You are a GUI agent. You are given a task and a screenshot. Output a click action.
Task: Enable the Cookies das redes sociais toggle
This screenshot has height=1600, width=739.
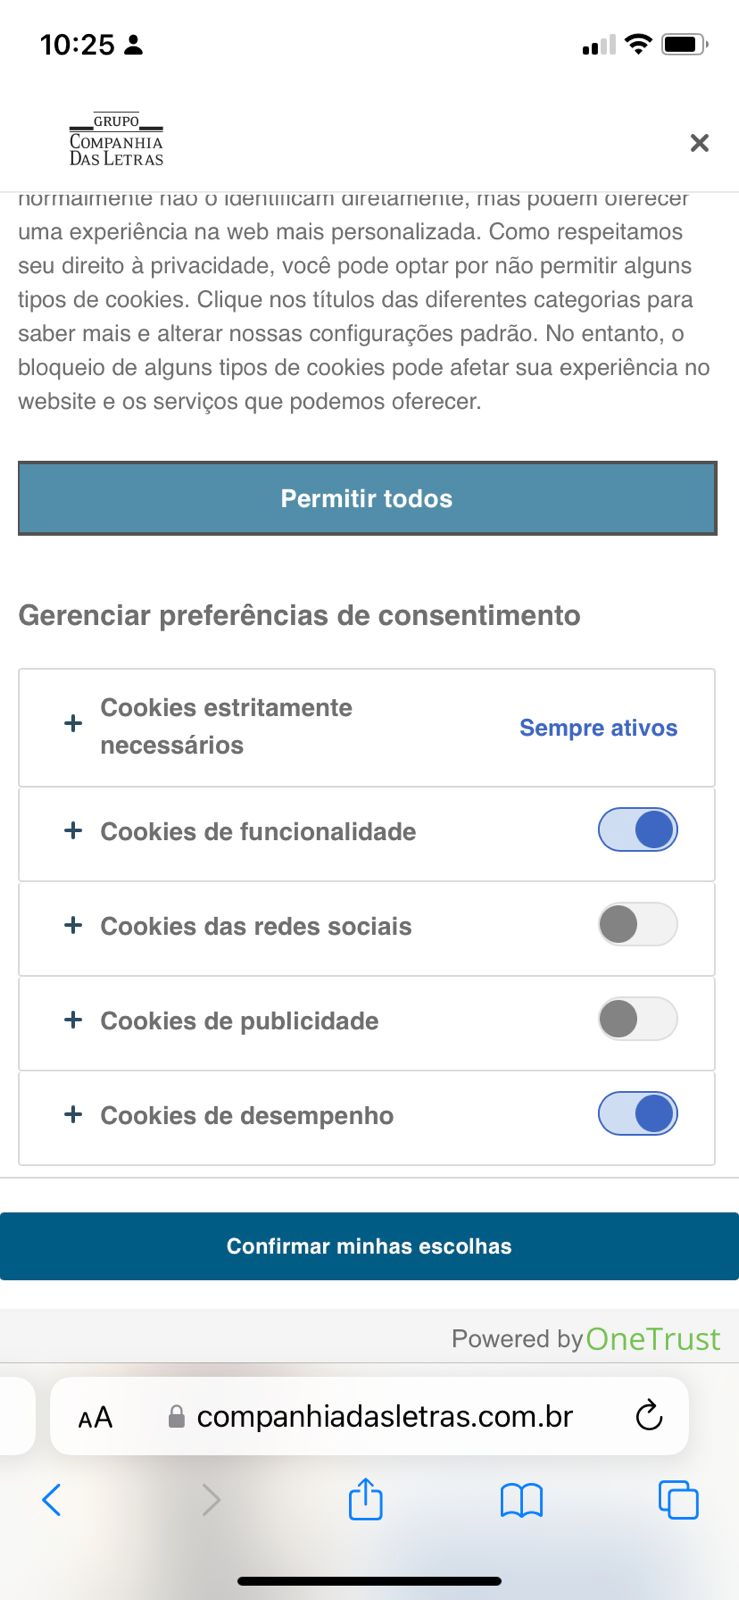(637, 925)
